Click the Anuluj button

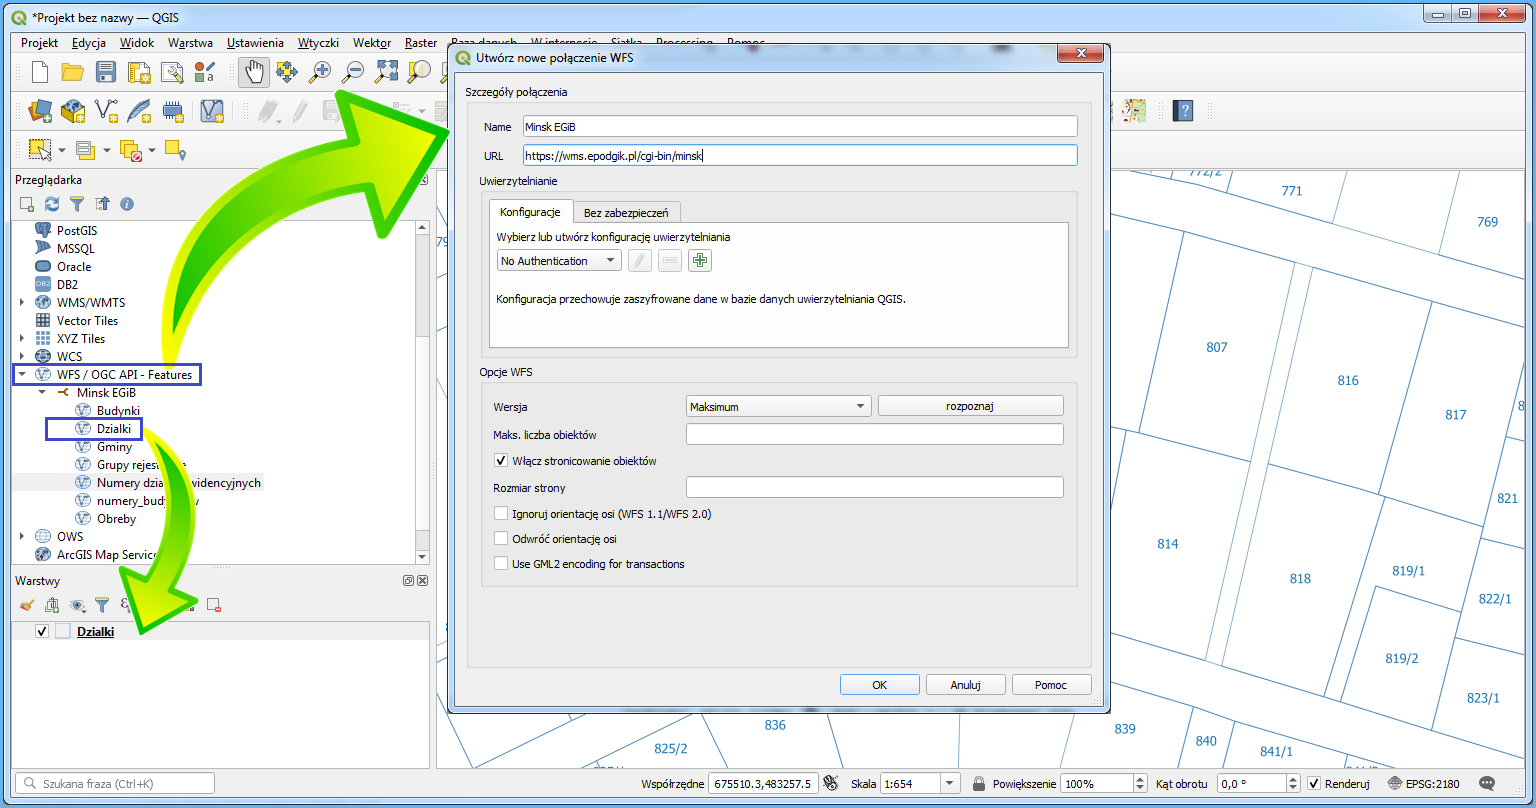pyautogui.click(x=966, y=685)
